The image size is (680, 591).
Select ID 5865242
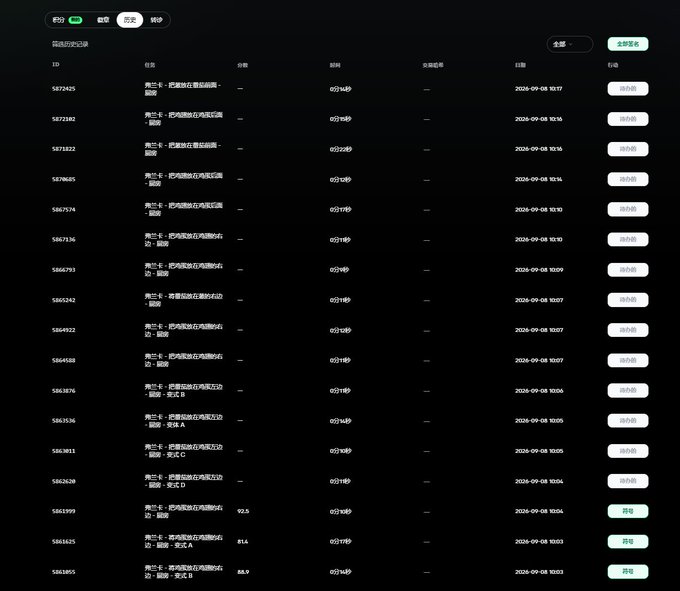(x=64, y=300)
